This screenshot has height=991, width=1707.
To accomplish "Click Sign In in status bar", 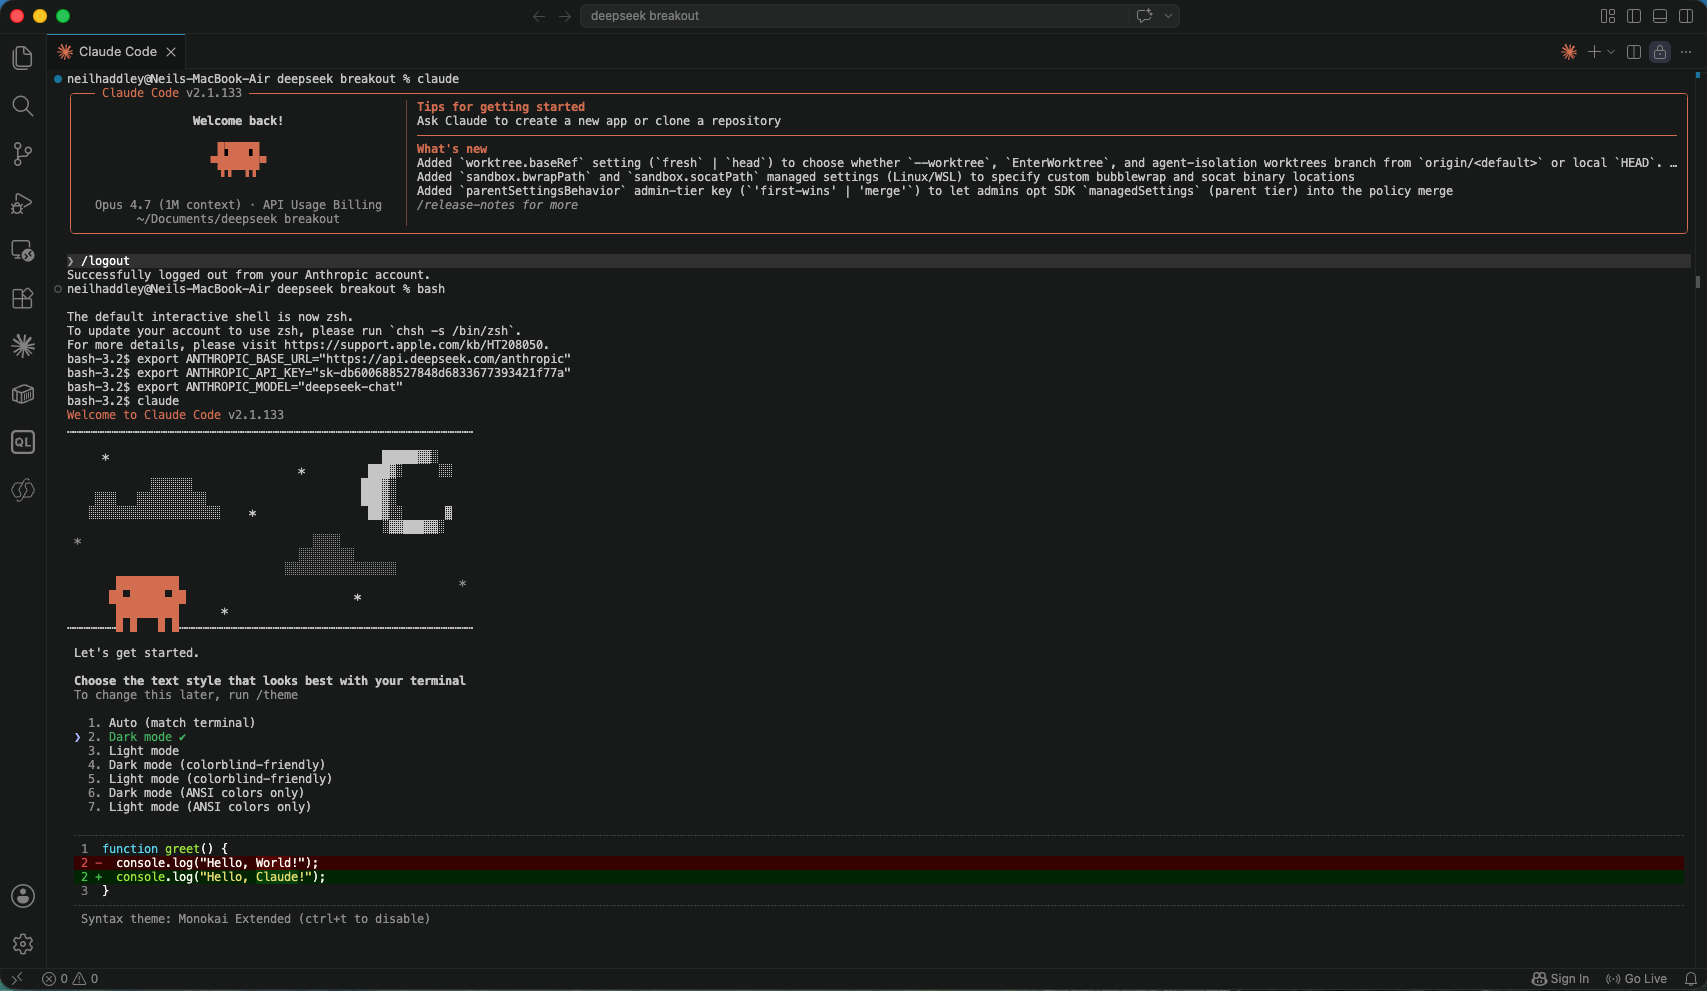I will coord(1561,979).
